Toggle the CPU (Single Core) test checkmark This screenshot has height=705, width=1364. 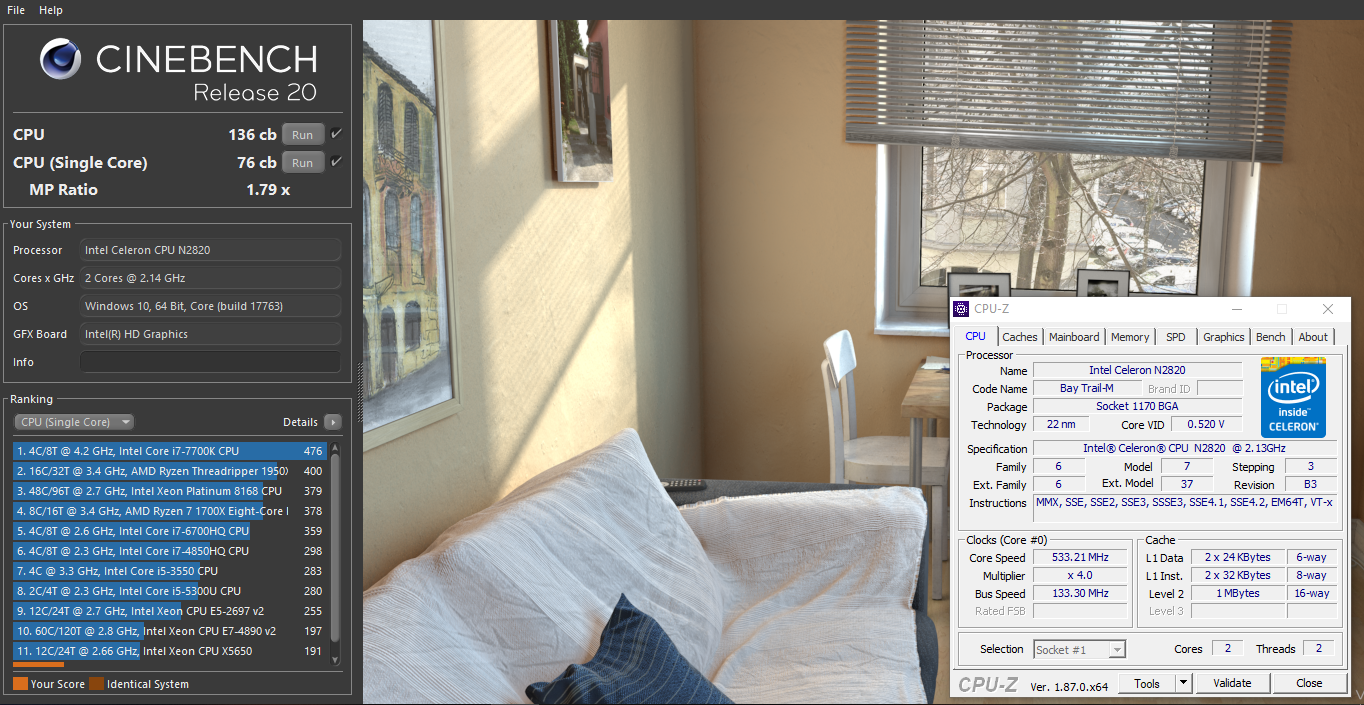tap(336, 162)
